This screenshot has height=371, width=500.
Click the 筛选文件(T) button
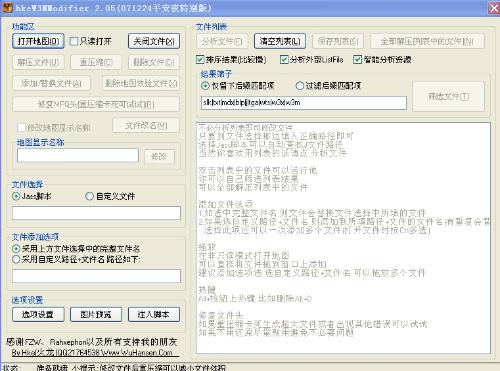click(448, 97)
